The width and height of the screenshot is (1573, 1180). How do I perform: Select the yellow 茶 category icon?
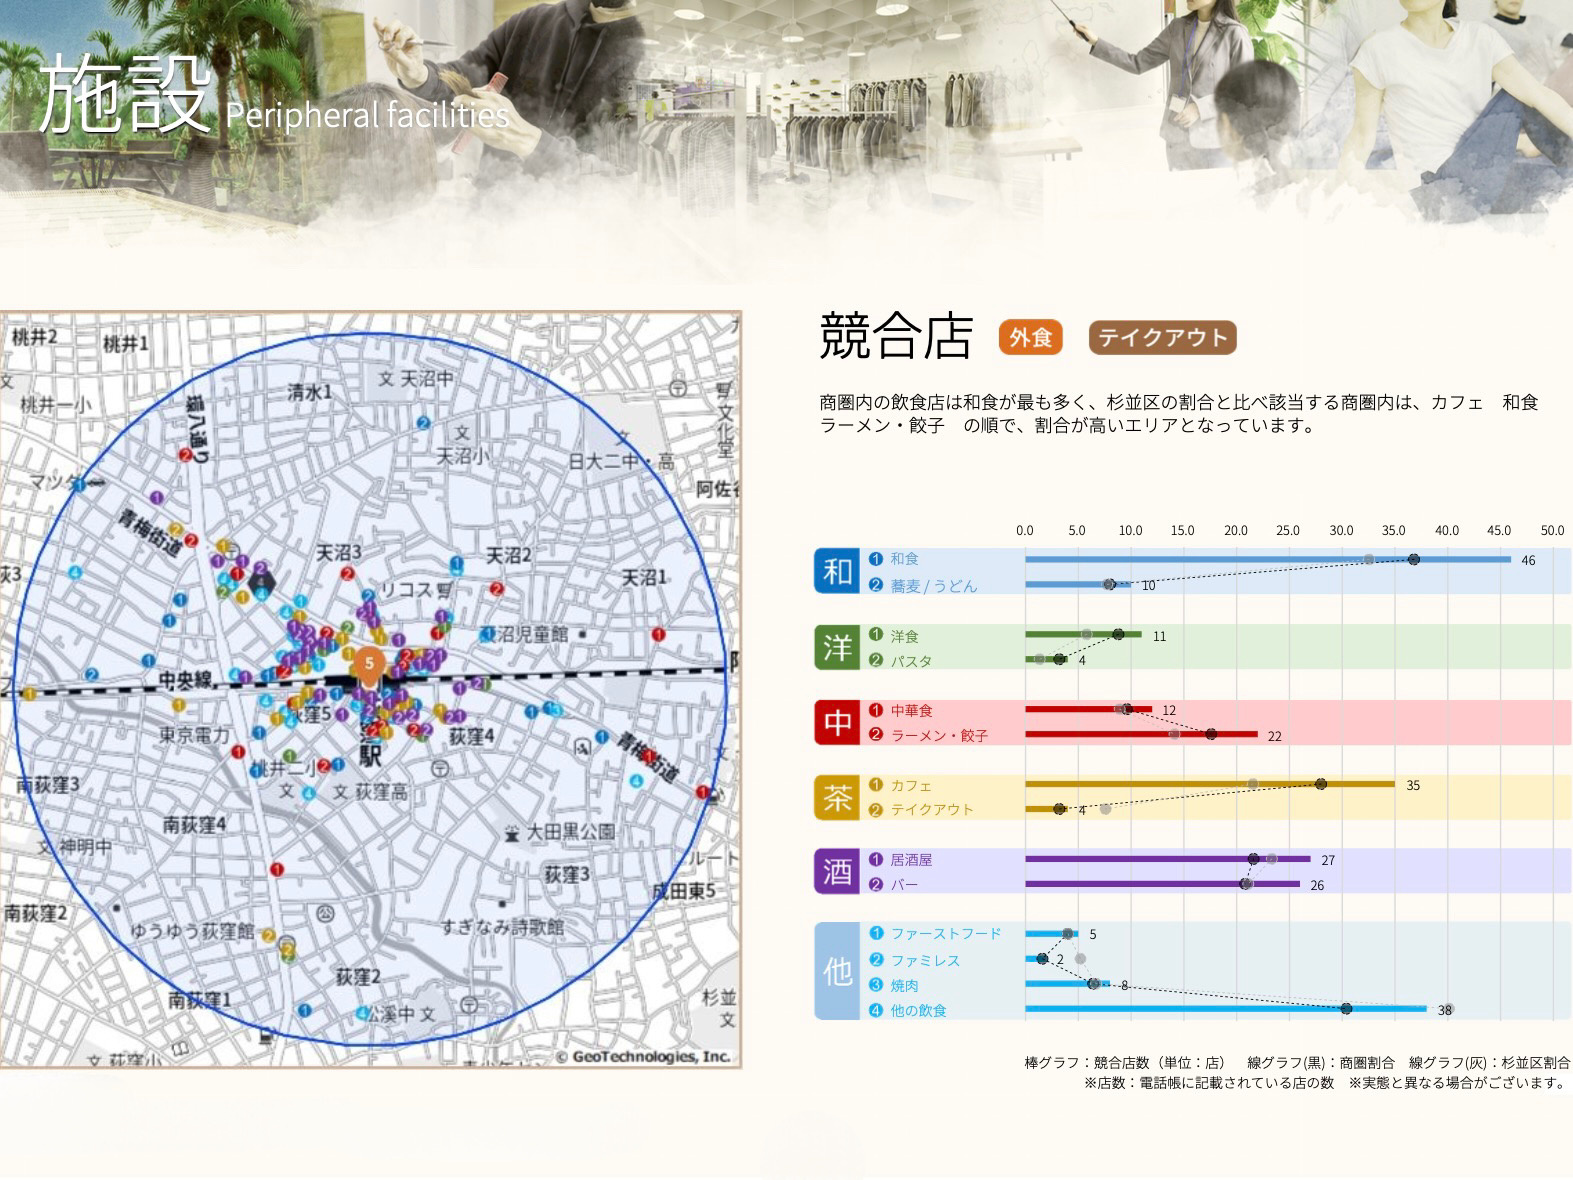[837, 797]
